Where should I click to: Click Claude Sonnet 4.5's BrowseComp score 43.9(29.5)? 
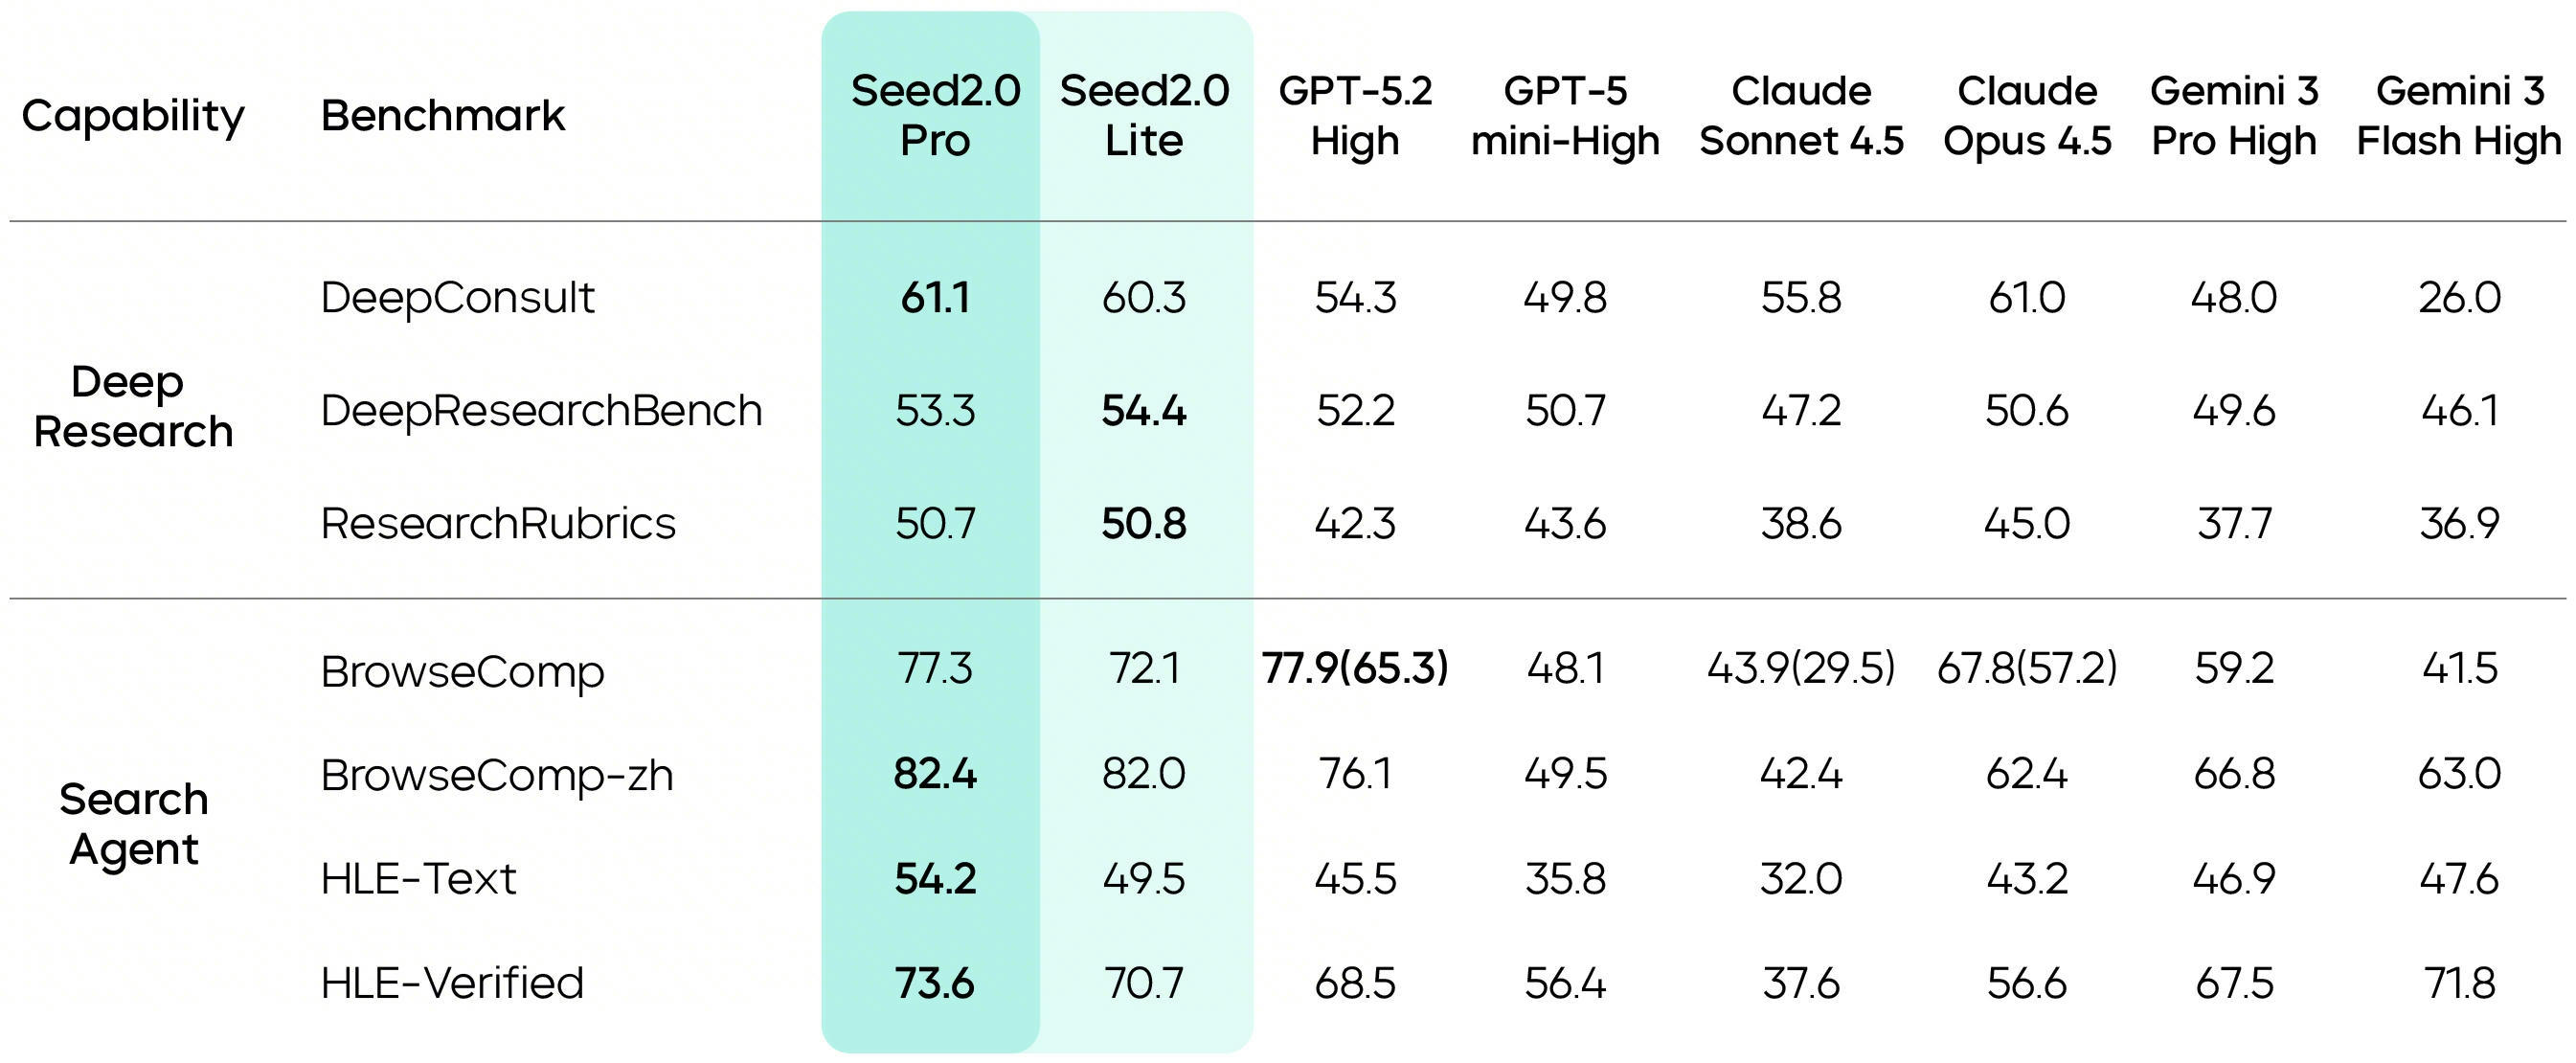click(1801, 668)
